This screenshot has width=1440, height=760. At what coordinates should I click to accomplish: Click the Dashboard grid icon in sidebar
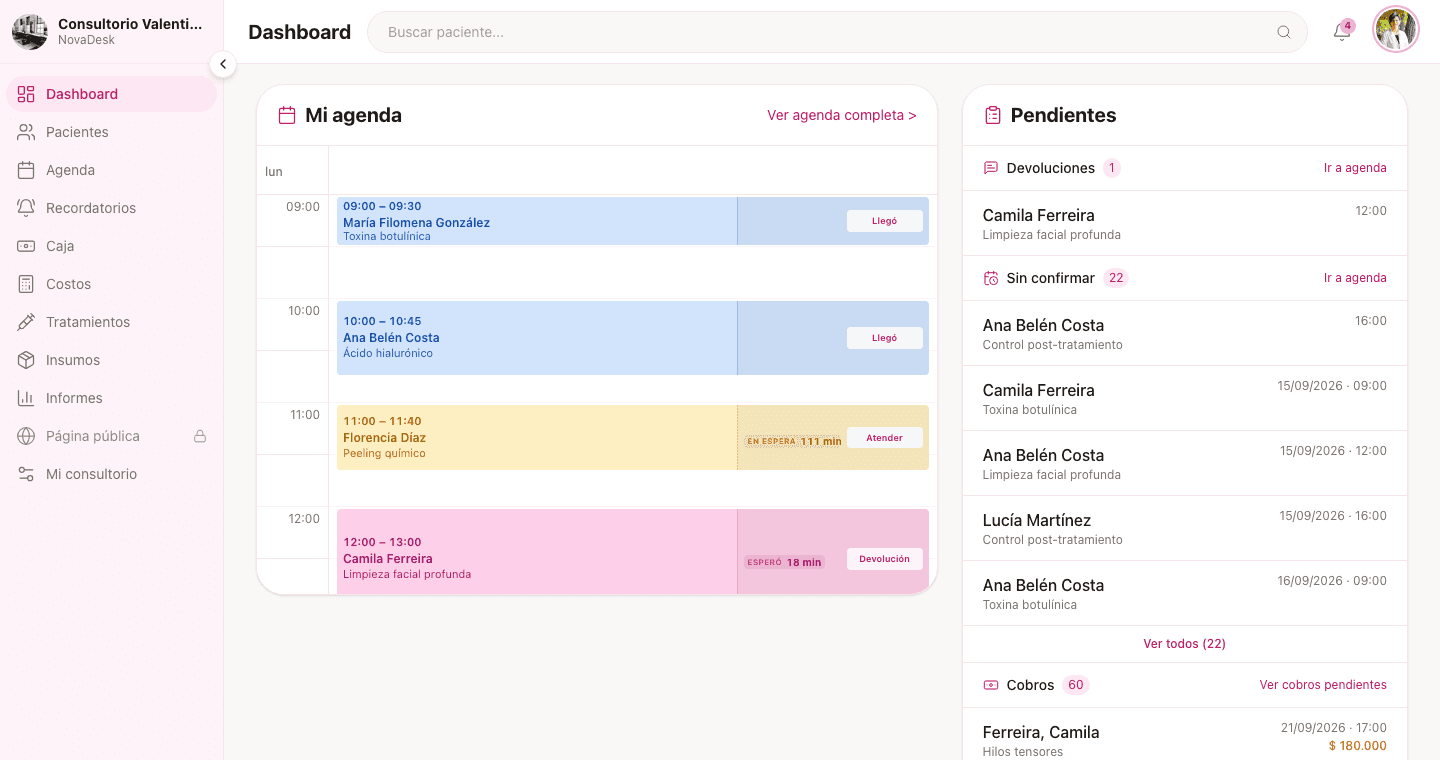pos(26,94)
